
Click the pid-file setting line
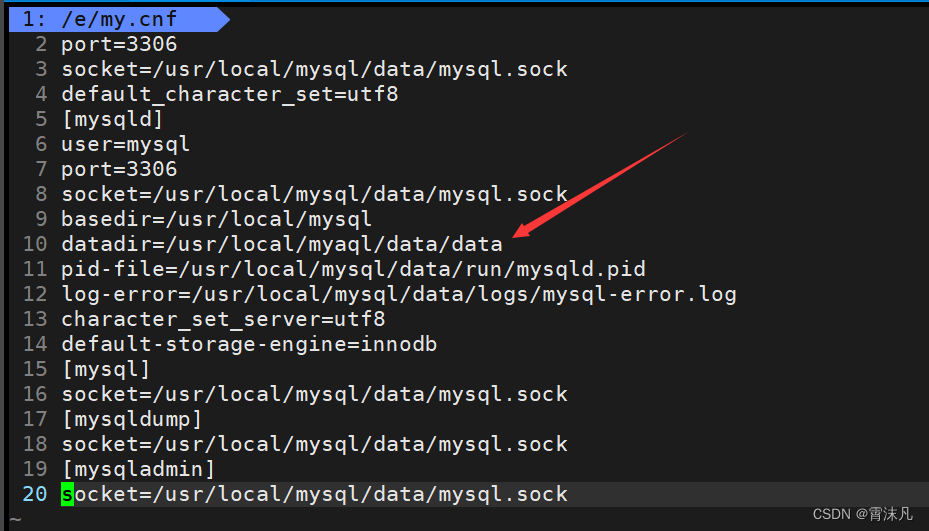pyautogui.click(x=352, y=269)
